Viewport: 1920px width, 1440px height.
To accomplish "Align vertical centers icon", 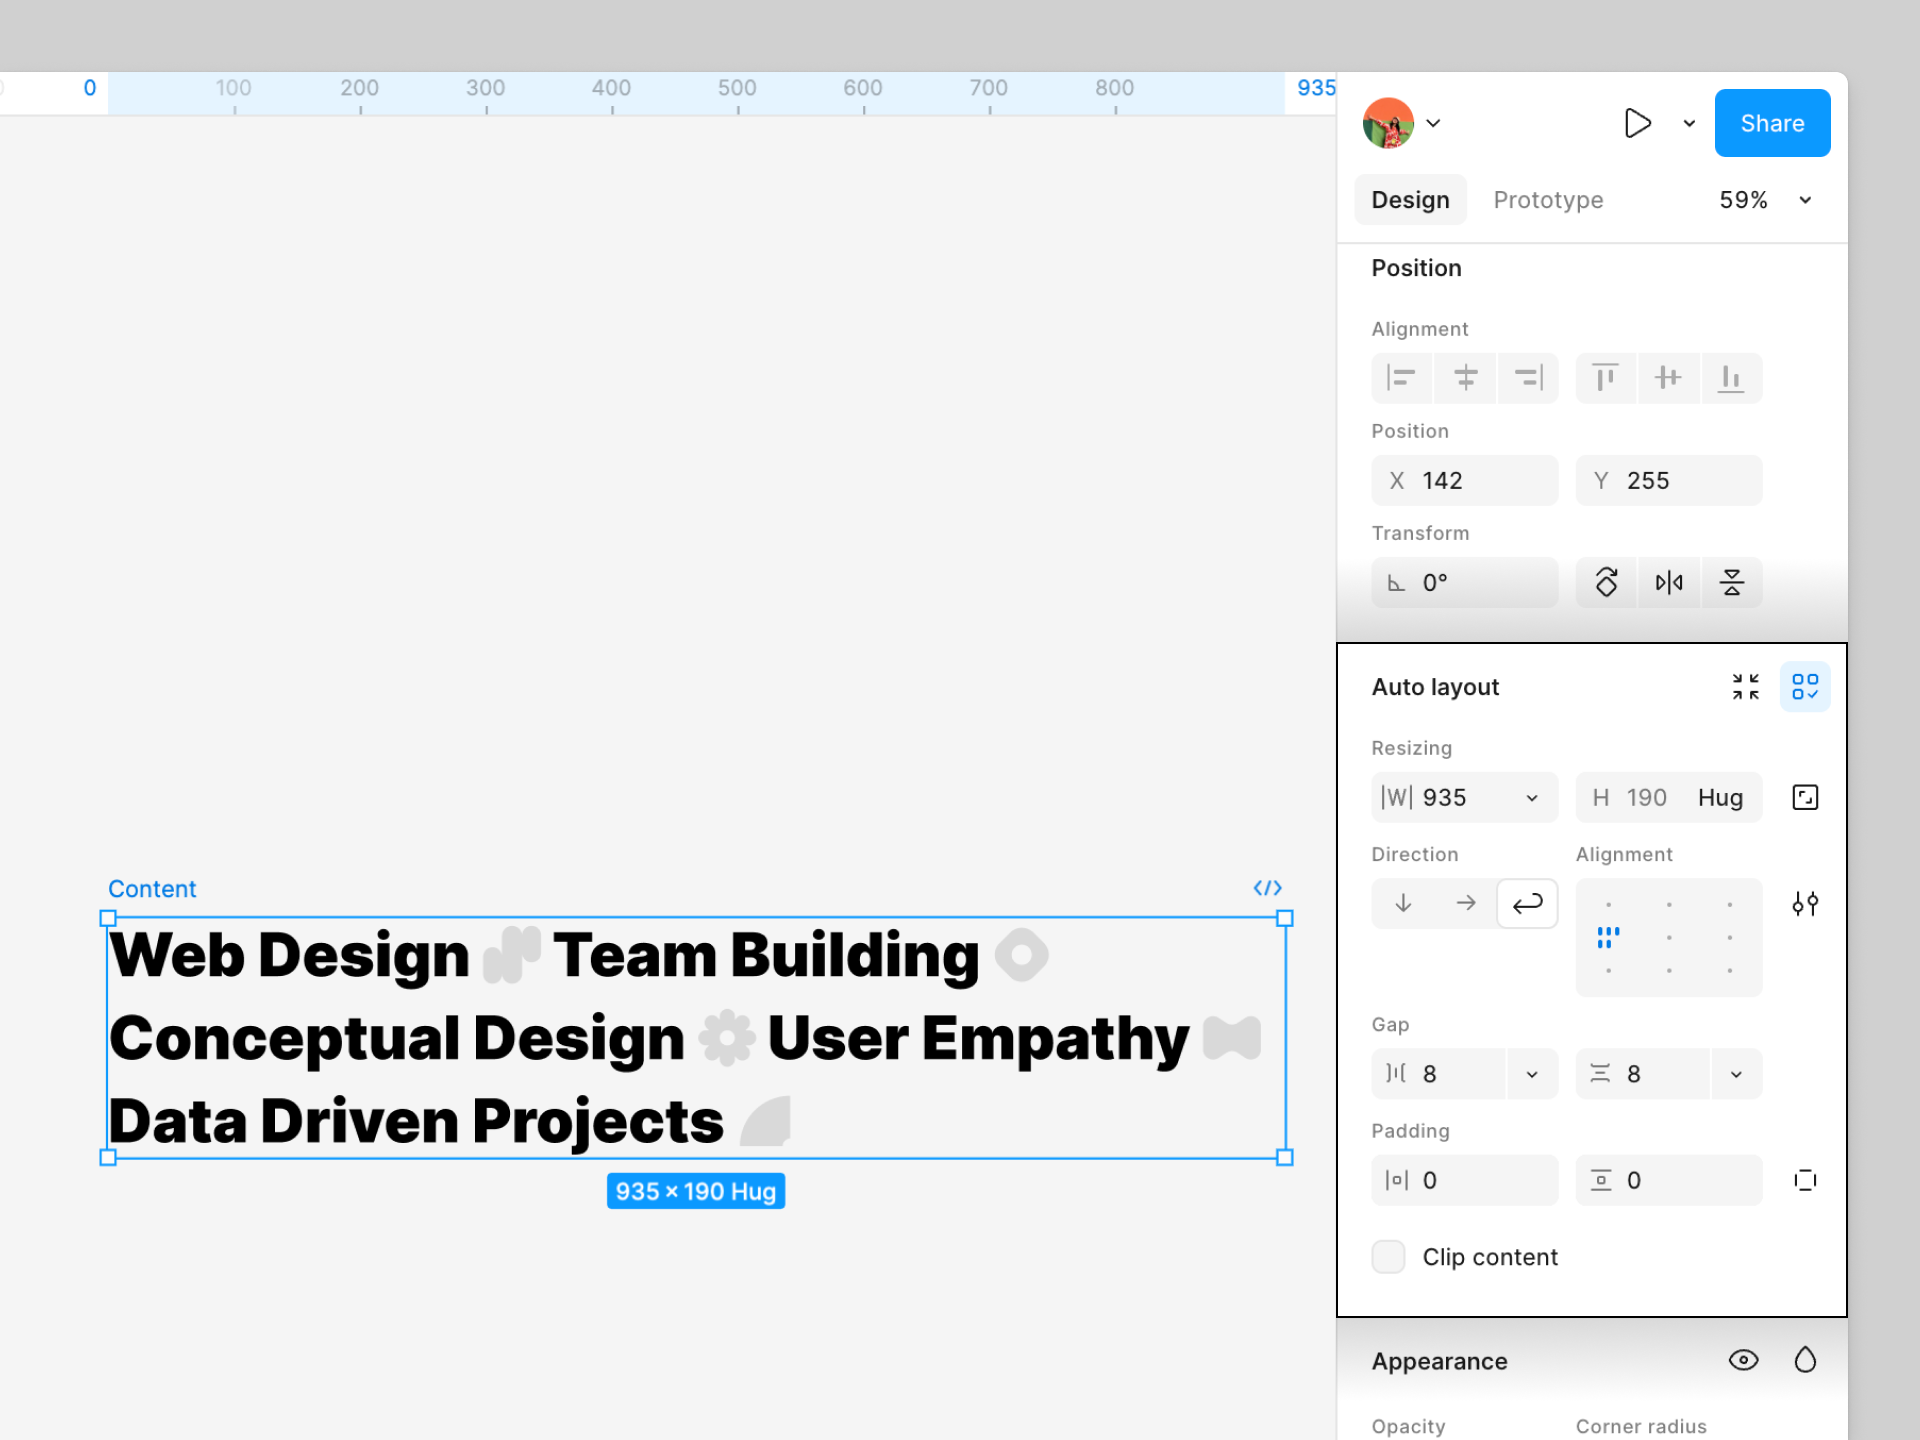I will [x=1668, y=378].
